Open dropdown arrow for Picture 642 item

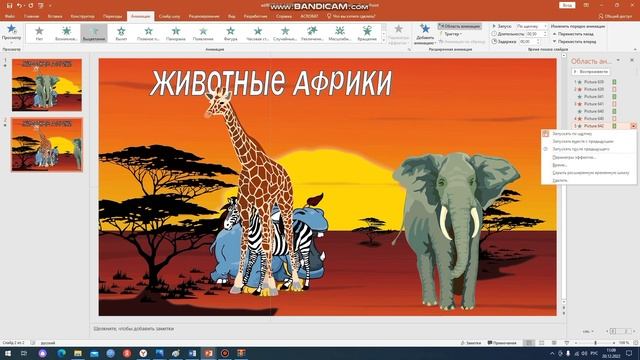pos(633,126)
